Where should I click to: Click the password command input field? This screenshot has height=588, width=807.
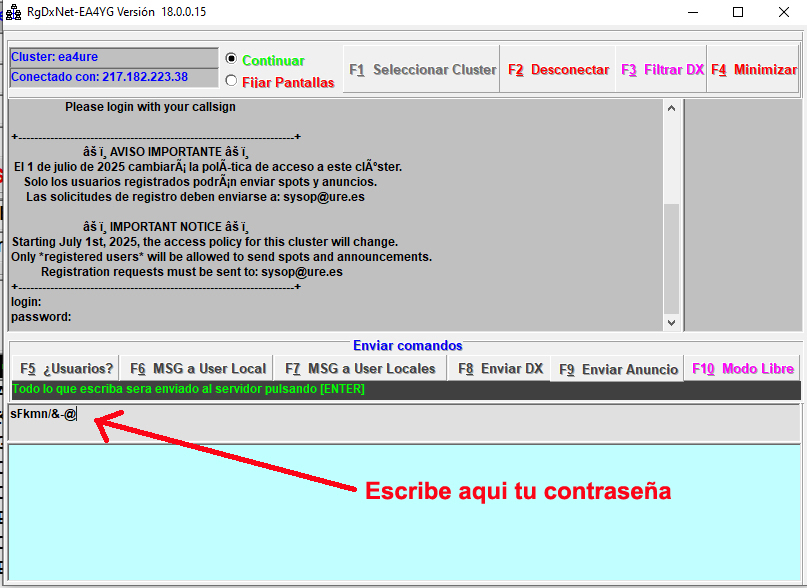coord(400,422)
